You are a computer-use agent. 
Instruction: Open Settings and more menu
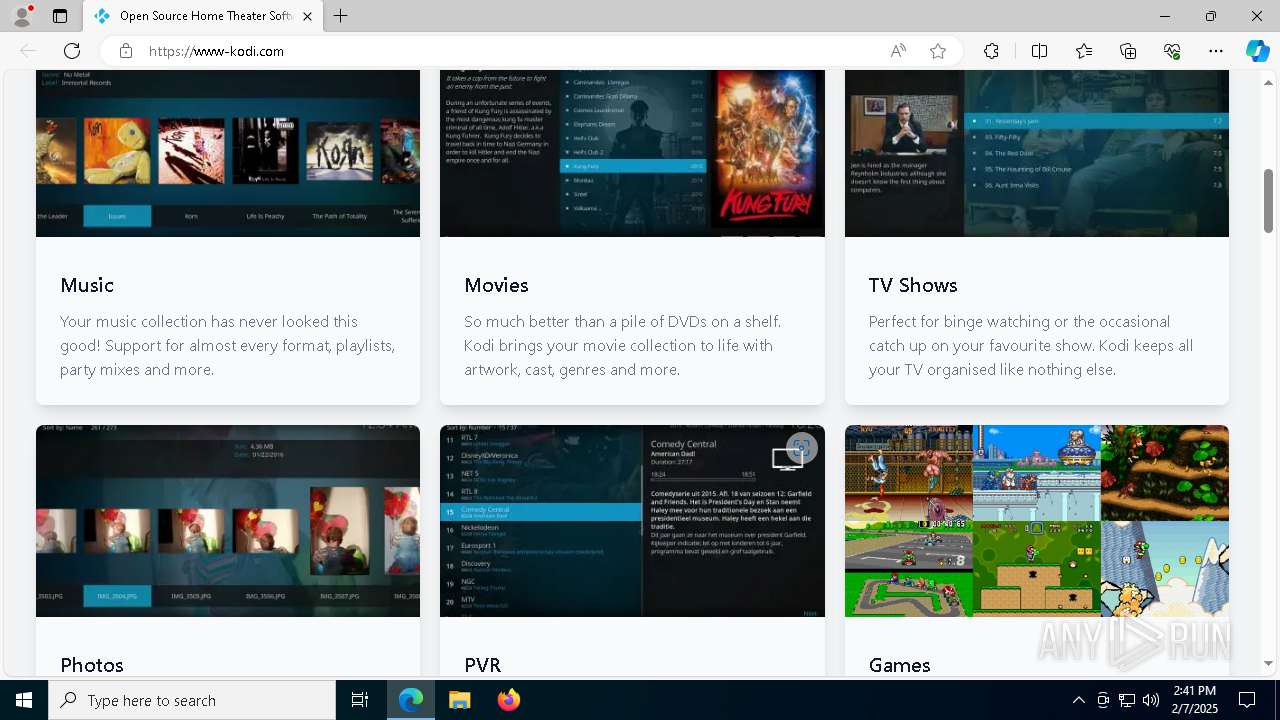click(1216, 51)
